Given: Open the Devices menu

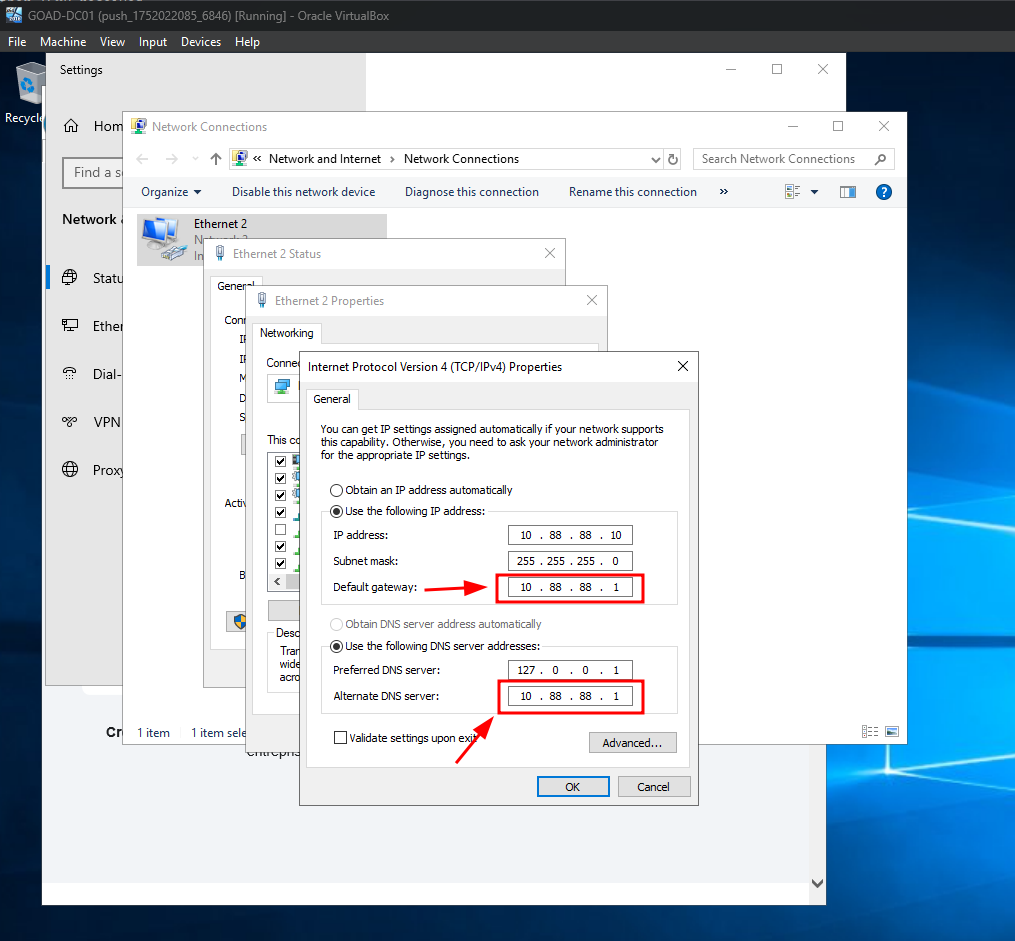Looking at the screenshot, I should pos(201,42).
